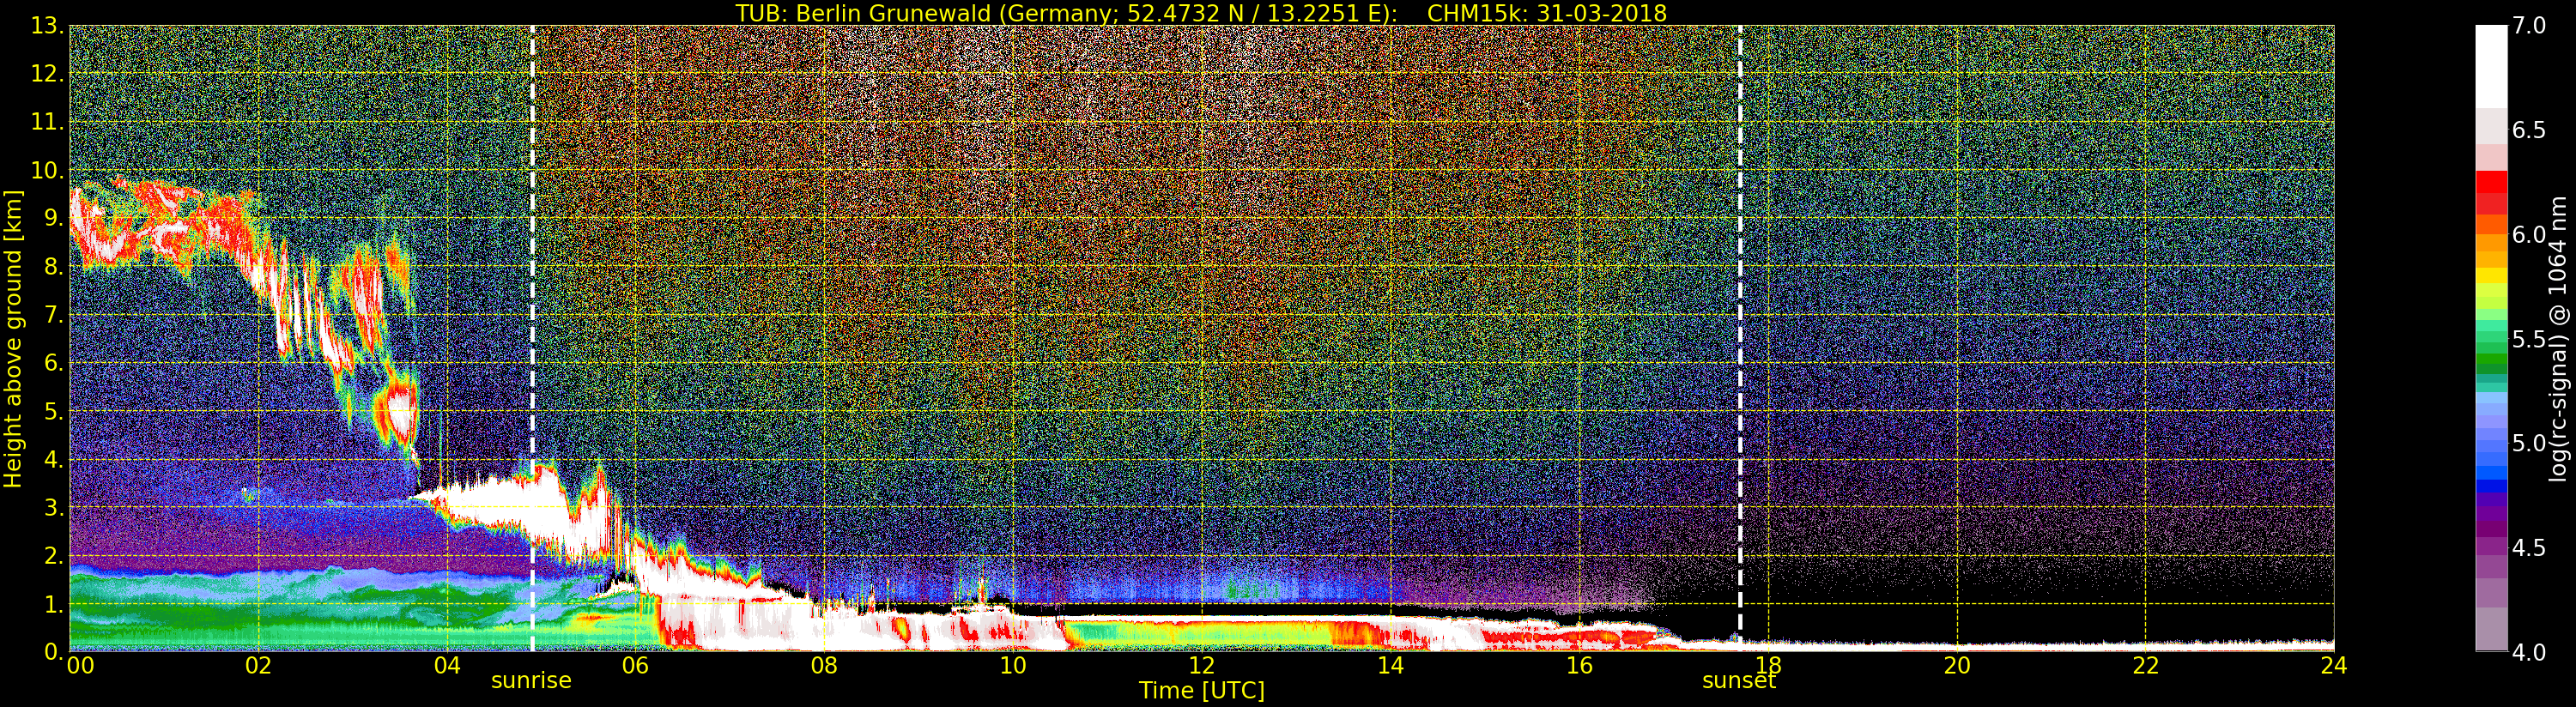Click the white dashed sunrise marker line

point(532,338)
